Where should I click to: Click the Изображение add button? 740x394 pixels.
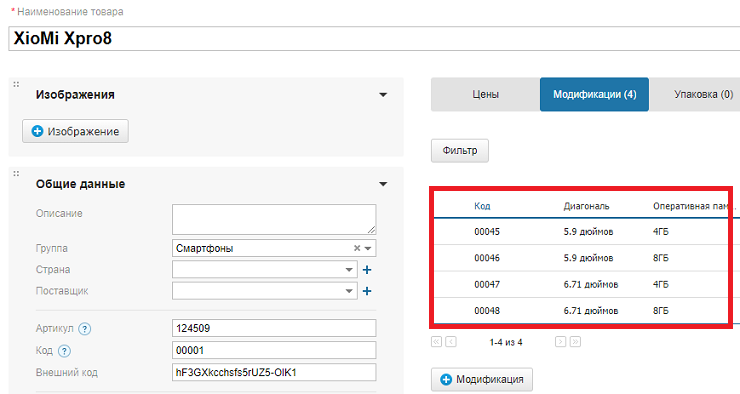[76, 131]
